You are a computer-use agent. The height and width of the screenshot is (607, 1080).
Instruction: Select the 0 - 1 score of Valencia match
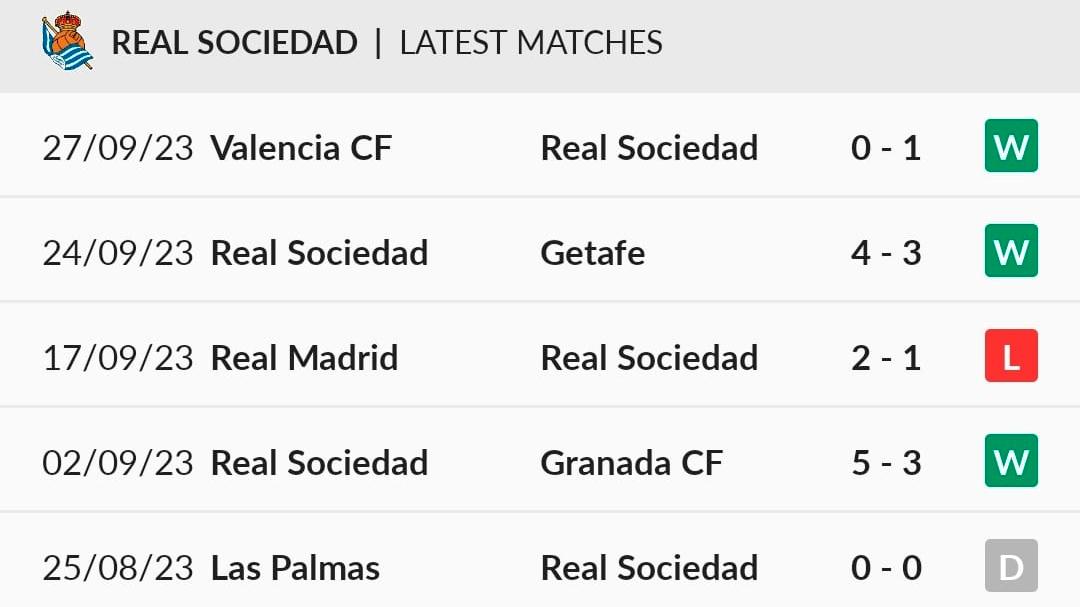[x=886, y=147]
